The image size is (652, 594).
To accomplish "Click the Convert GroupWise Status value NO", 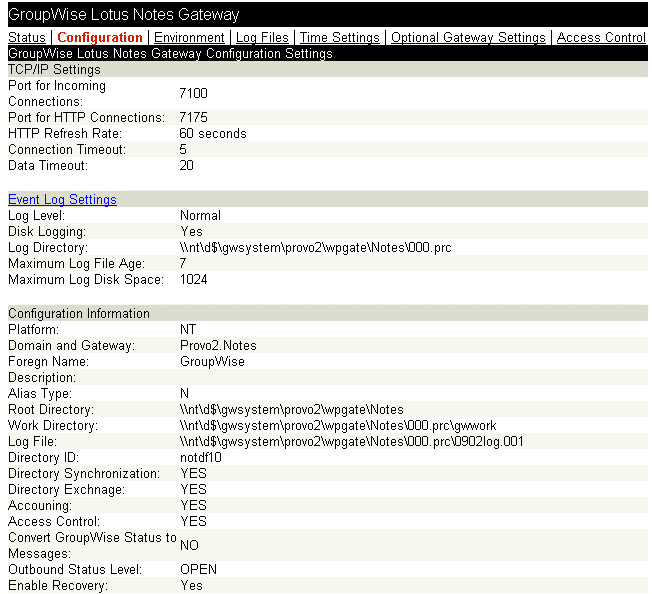I will [x=189, y=545].
